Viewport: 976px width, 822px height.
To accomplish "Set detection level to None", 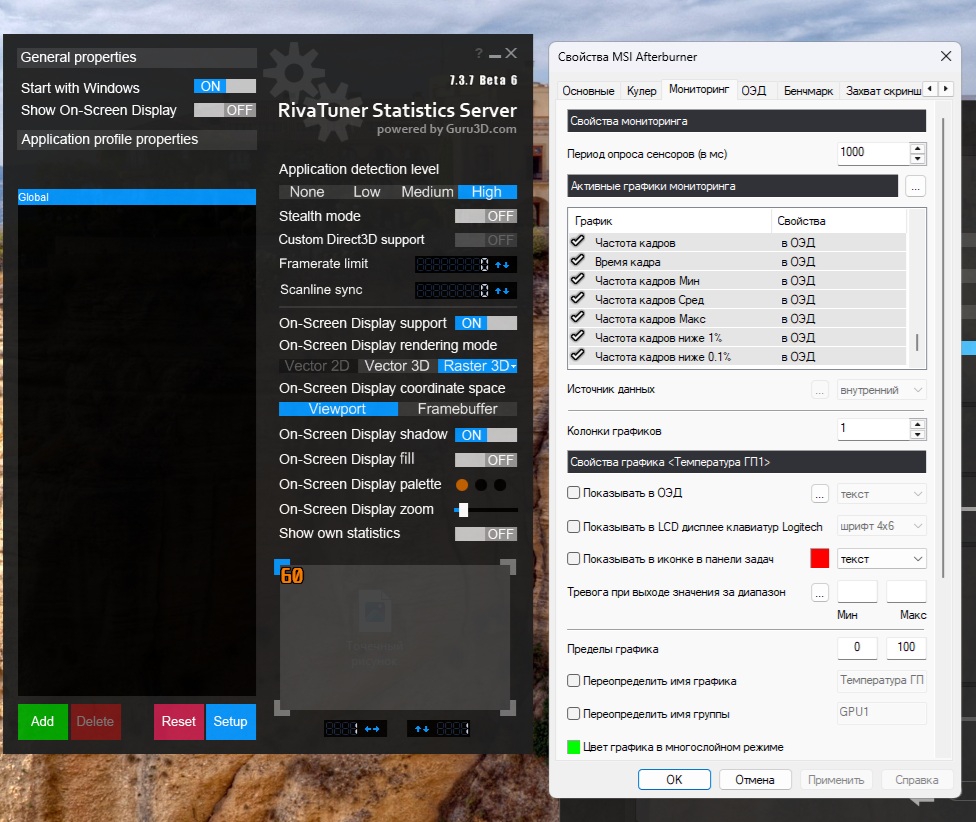I will 307,192.
